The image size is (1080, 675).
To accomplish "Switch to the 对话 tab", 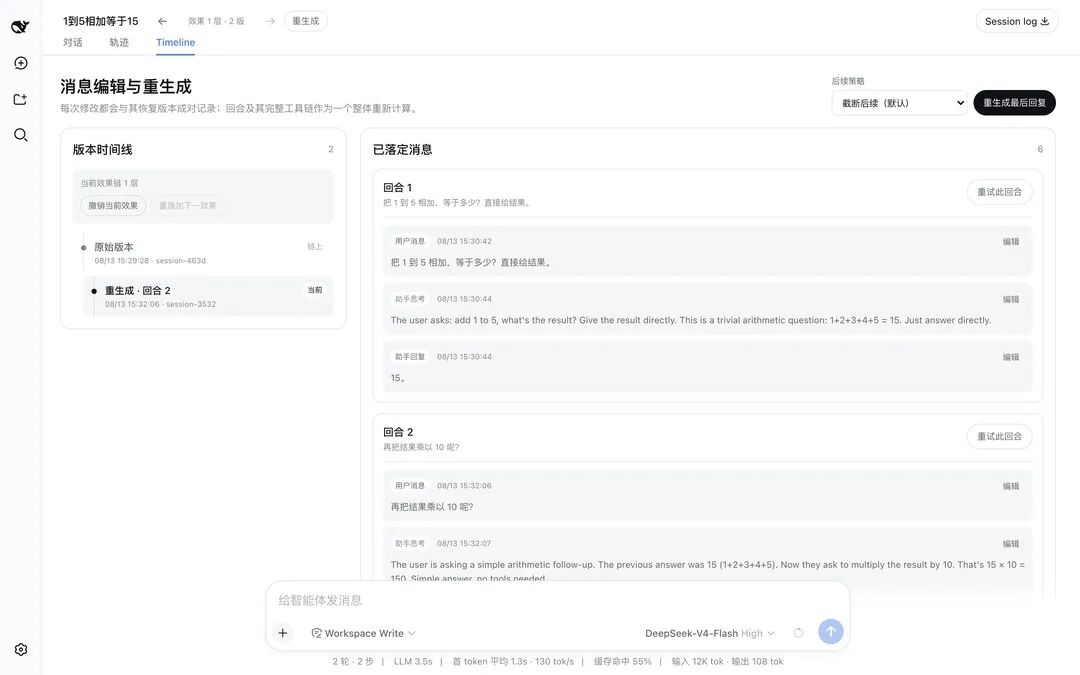I will [x=72, y=42].
